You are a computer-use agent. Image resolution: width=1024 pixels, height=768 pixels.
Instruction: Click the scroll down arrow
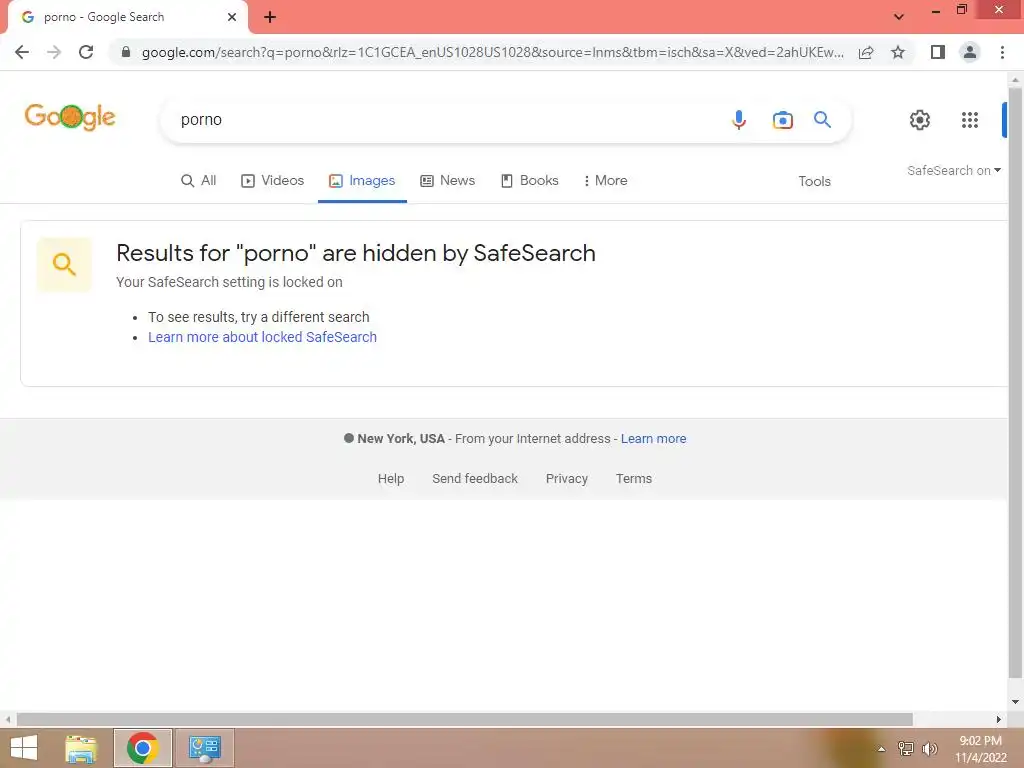point(1015,702)
